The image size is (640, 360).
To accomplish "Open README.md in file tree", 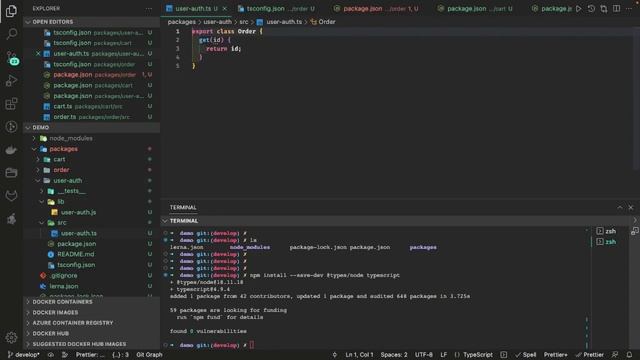I will click(91, 254).
